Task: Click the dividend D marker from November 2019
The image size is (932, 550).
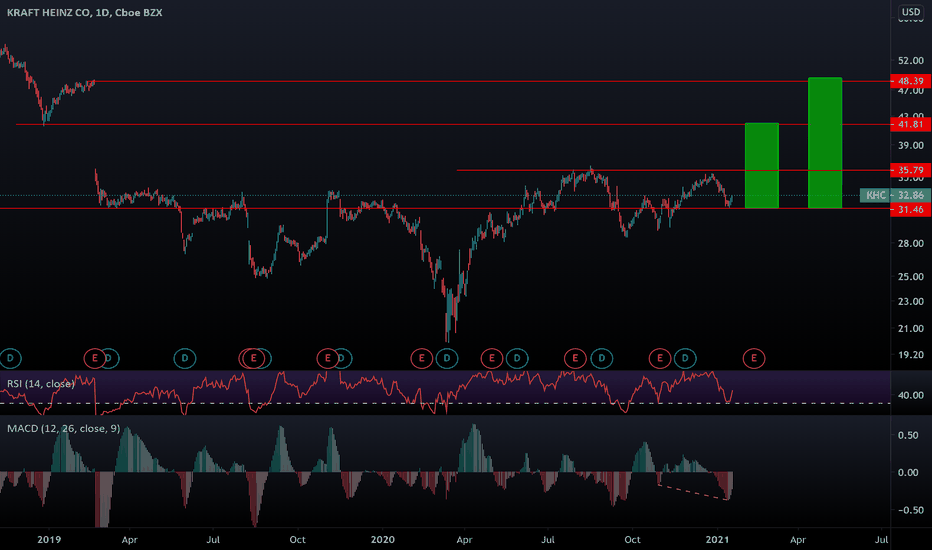Action: pos(344,358)
